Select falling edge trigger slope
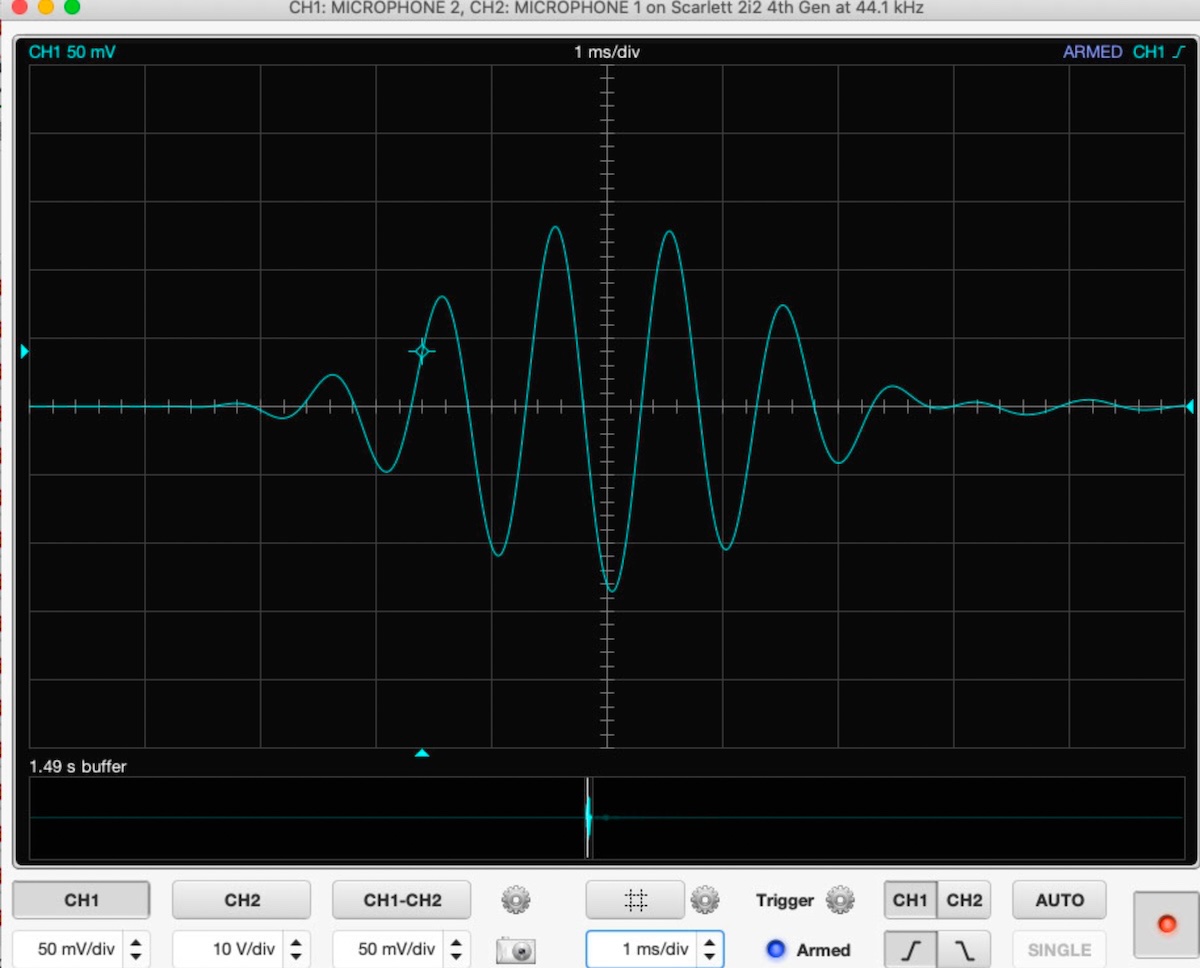The image size is (1200, 968). (964, 949)
